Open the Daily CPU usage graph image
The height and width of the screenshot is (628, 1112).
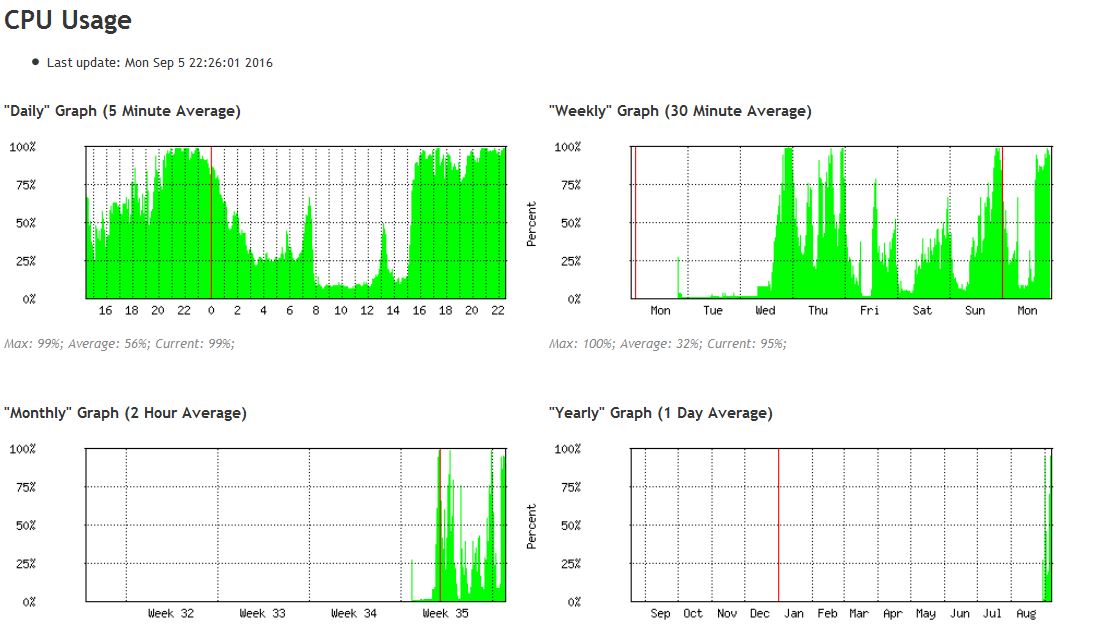(x=258, y=230)
